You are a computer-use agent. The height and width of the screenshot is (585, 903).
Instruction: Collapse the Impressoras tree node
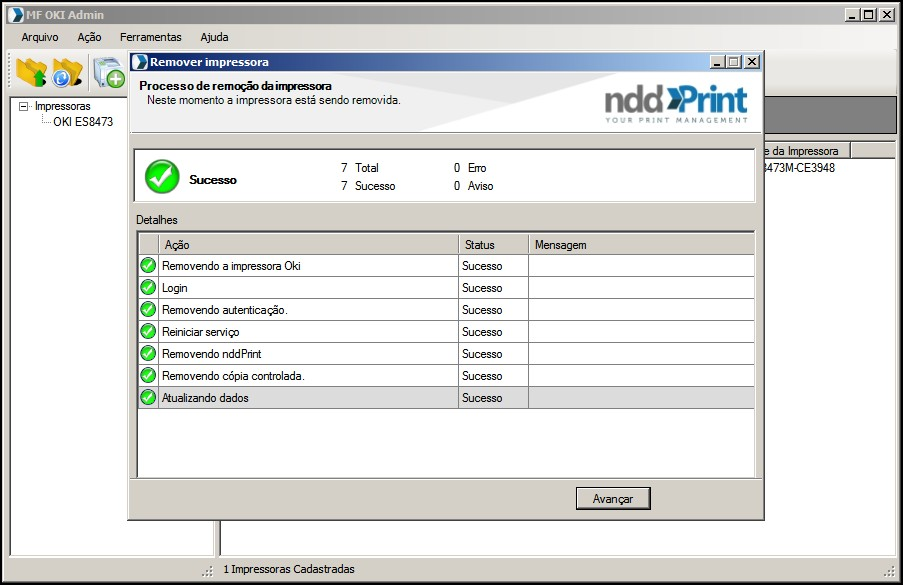pos(24,106)
